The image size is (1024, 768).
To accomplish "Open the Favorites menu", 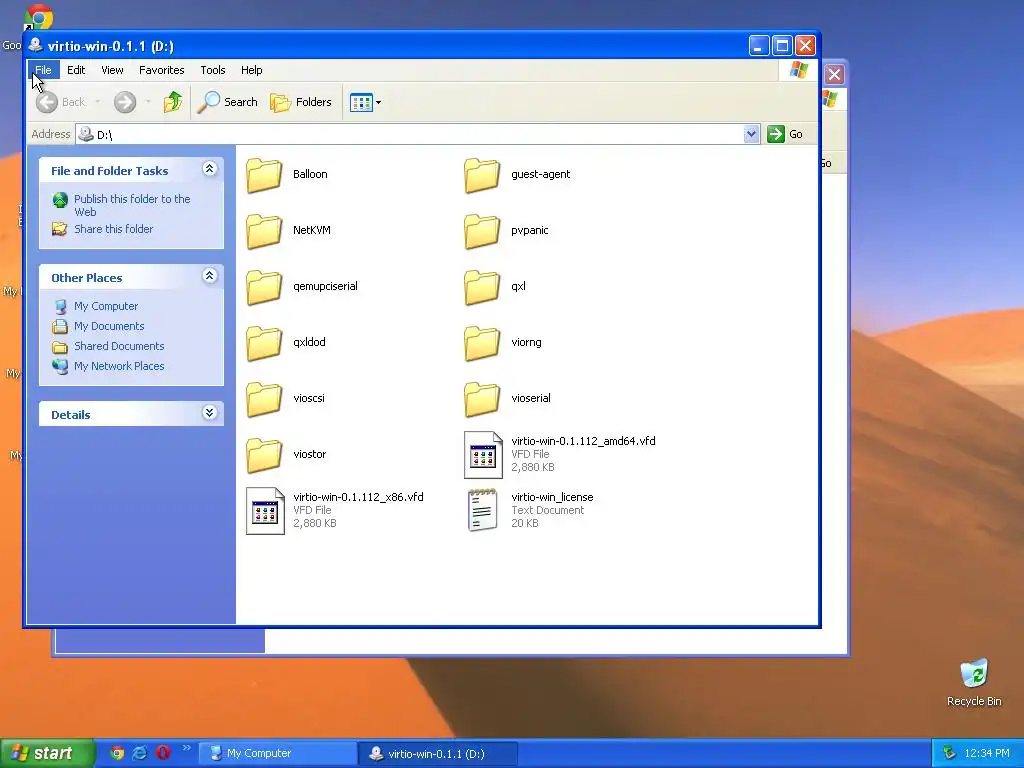I will tap(161, 70).
